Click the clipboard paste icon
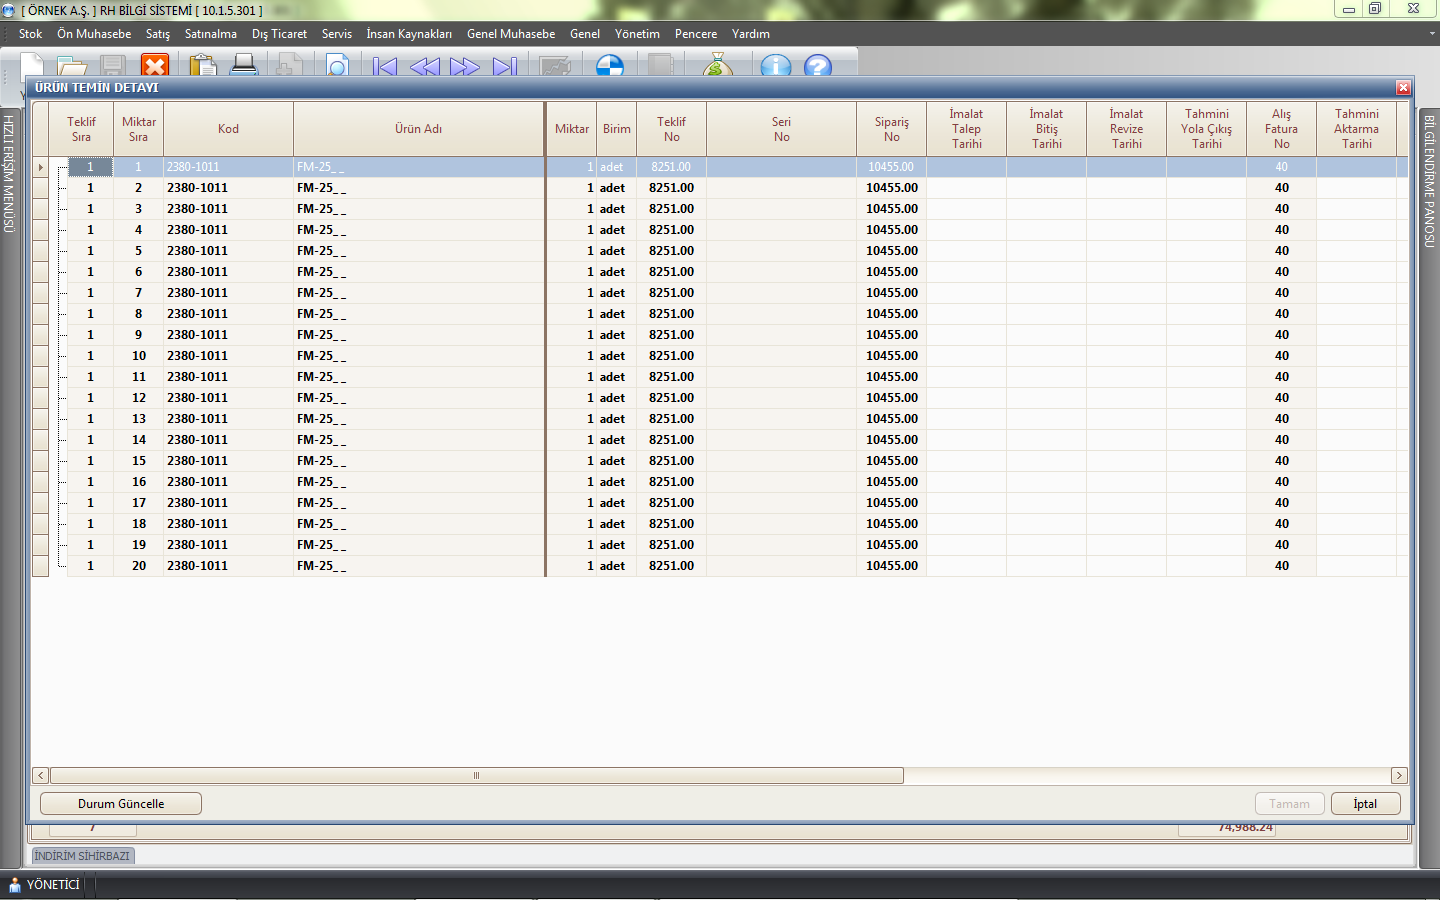Image resolution: width=1440 pixels, height=900 pixels. pos(203,66)
